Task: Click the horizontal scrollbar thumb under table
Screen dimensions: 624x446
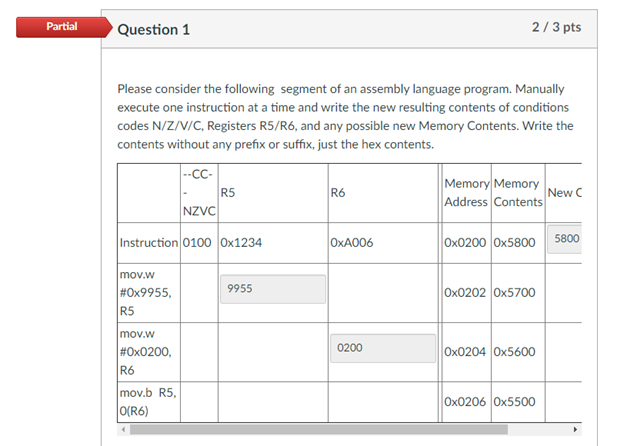Action: (x=319, y=430)
